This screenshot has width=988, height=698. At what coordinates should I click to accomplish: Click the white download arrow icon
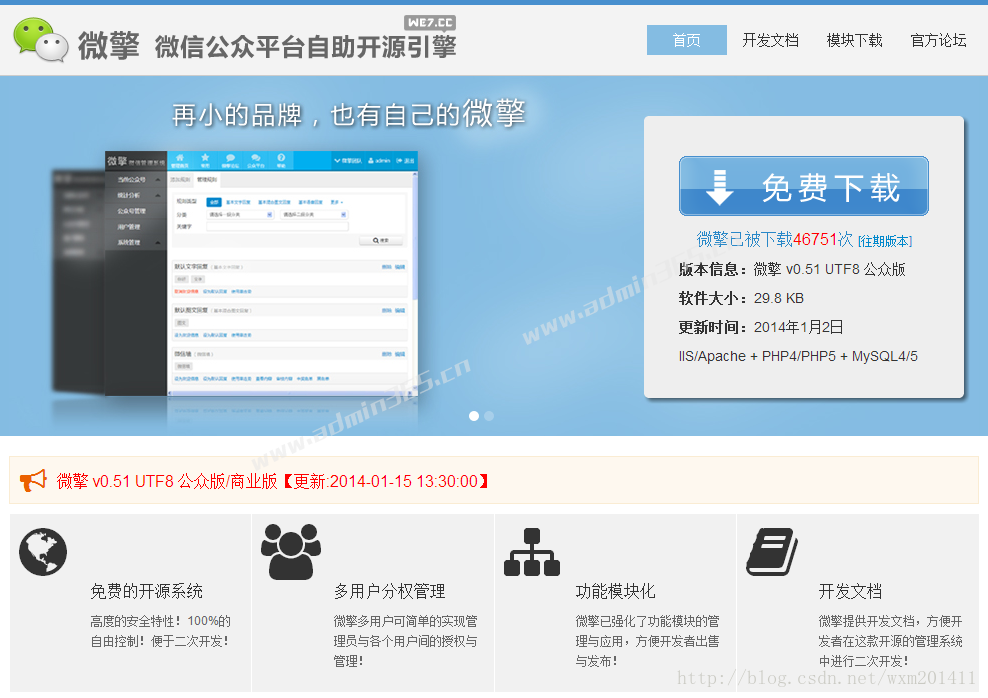point(719,187)
